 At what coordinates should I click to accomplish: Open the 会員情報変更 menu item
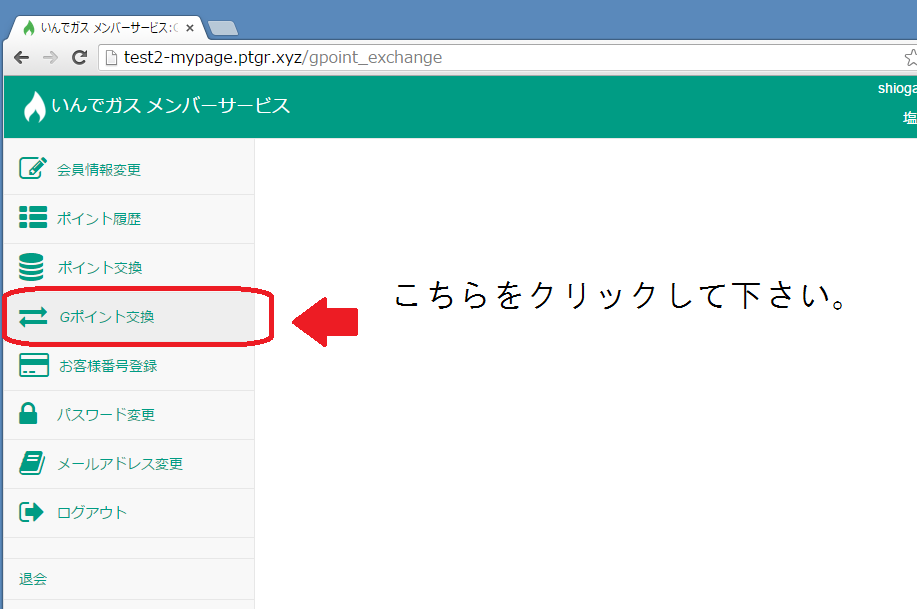[x=99, y=170]
